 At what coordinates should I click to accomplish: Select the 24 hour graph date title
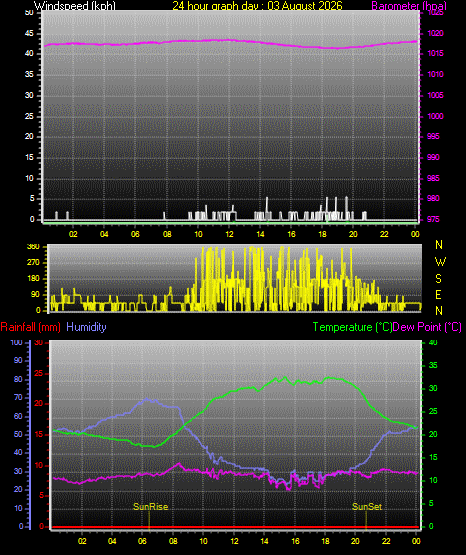257,5
